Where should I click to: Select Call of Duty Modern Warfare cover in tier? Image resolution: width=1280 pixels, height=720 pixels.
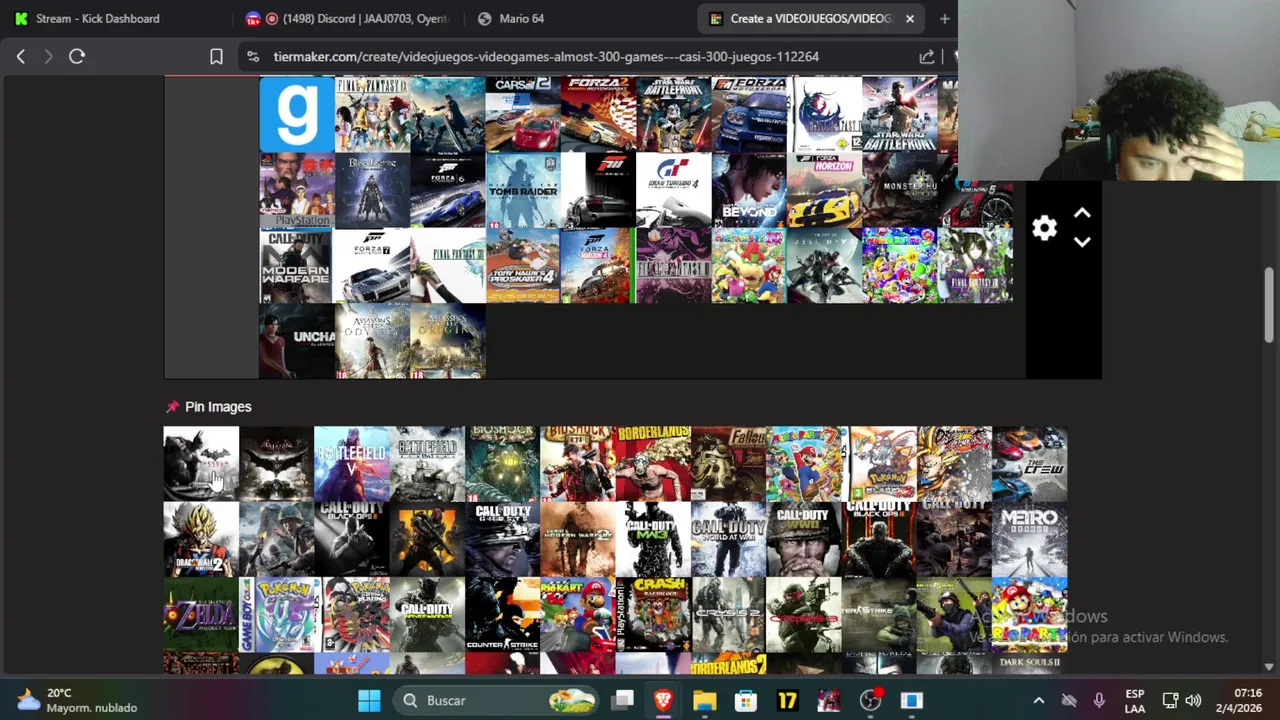297,266
